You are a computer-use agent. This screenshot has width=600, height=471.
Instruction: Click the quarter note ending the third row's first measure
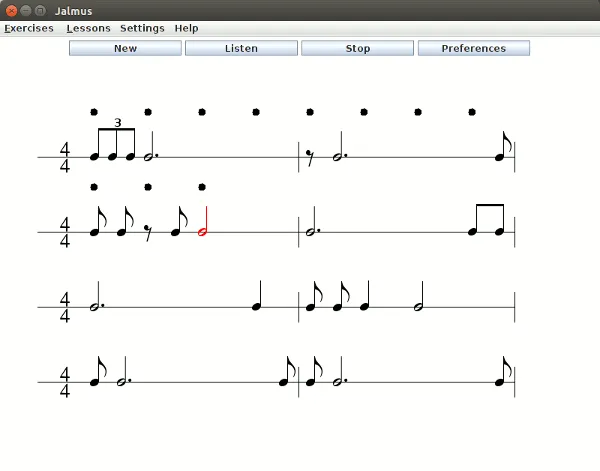click(257, 296)
